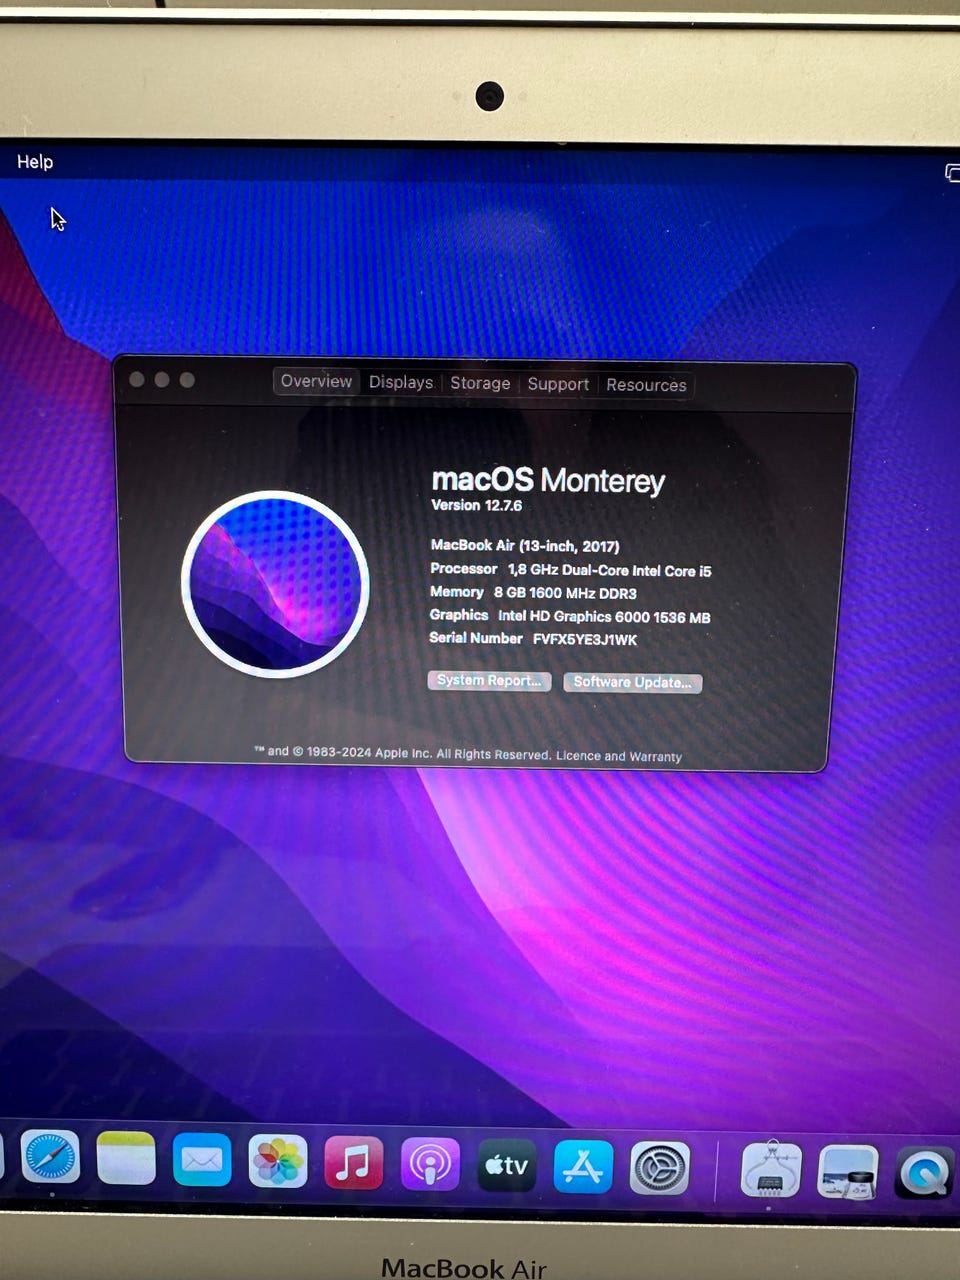Image resolution: width=960 pixels, height=1280 pixels.
Task: Launch the Music app
Action: click(x=354, y=1164)
